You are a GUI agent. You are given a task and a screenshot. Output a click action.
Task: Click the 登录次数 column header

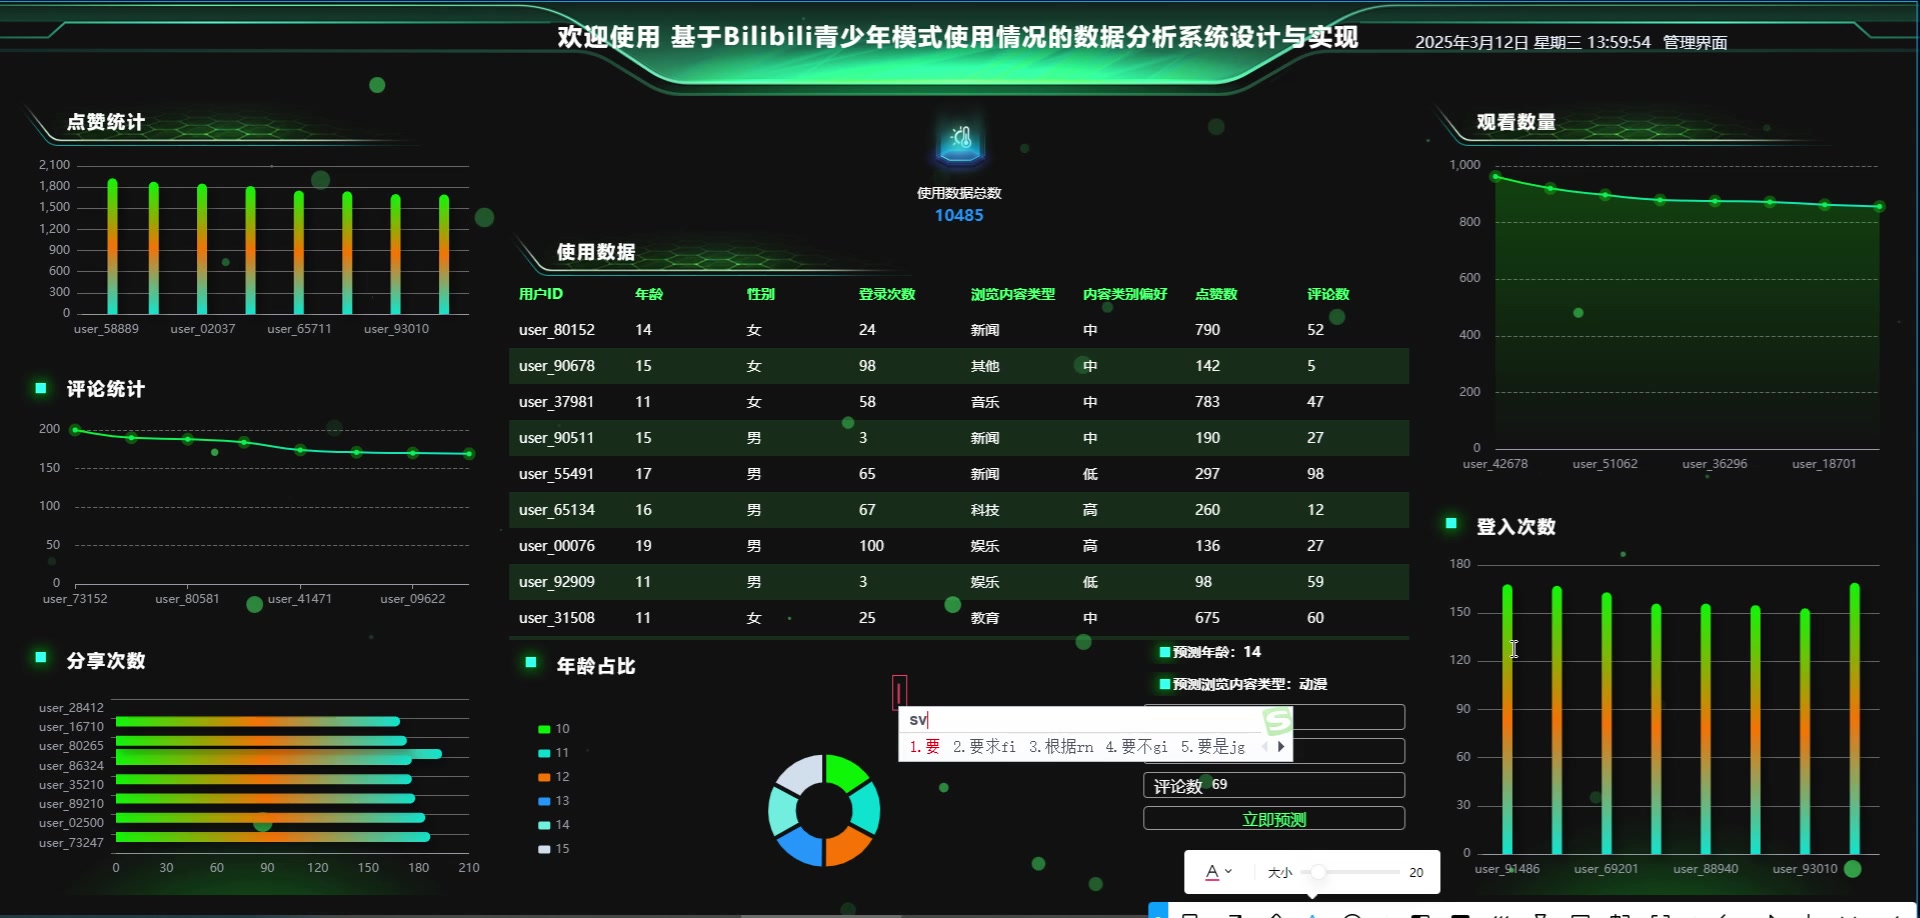click(887, 294)
